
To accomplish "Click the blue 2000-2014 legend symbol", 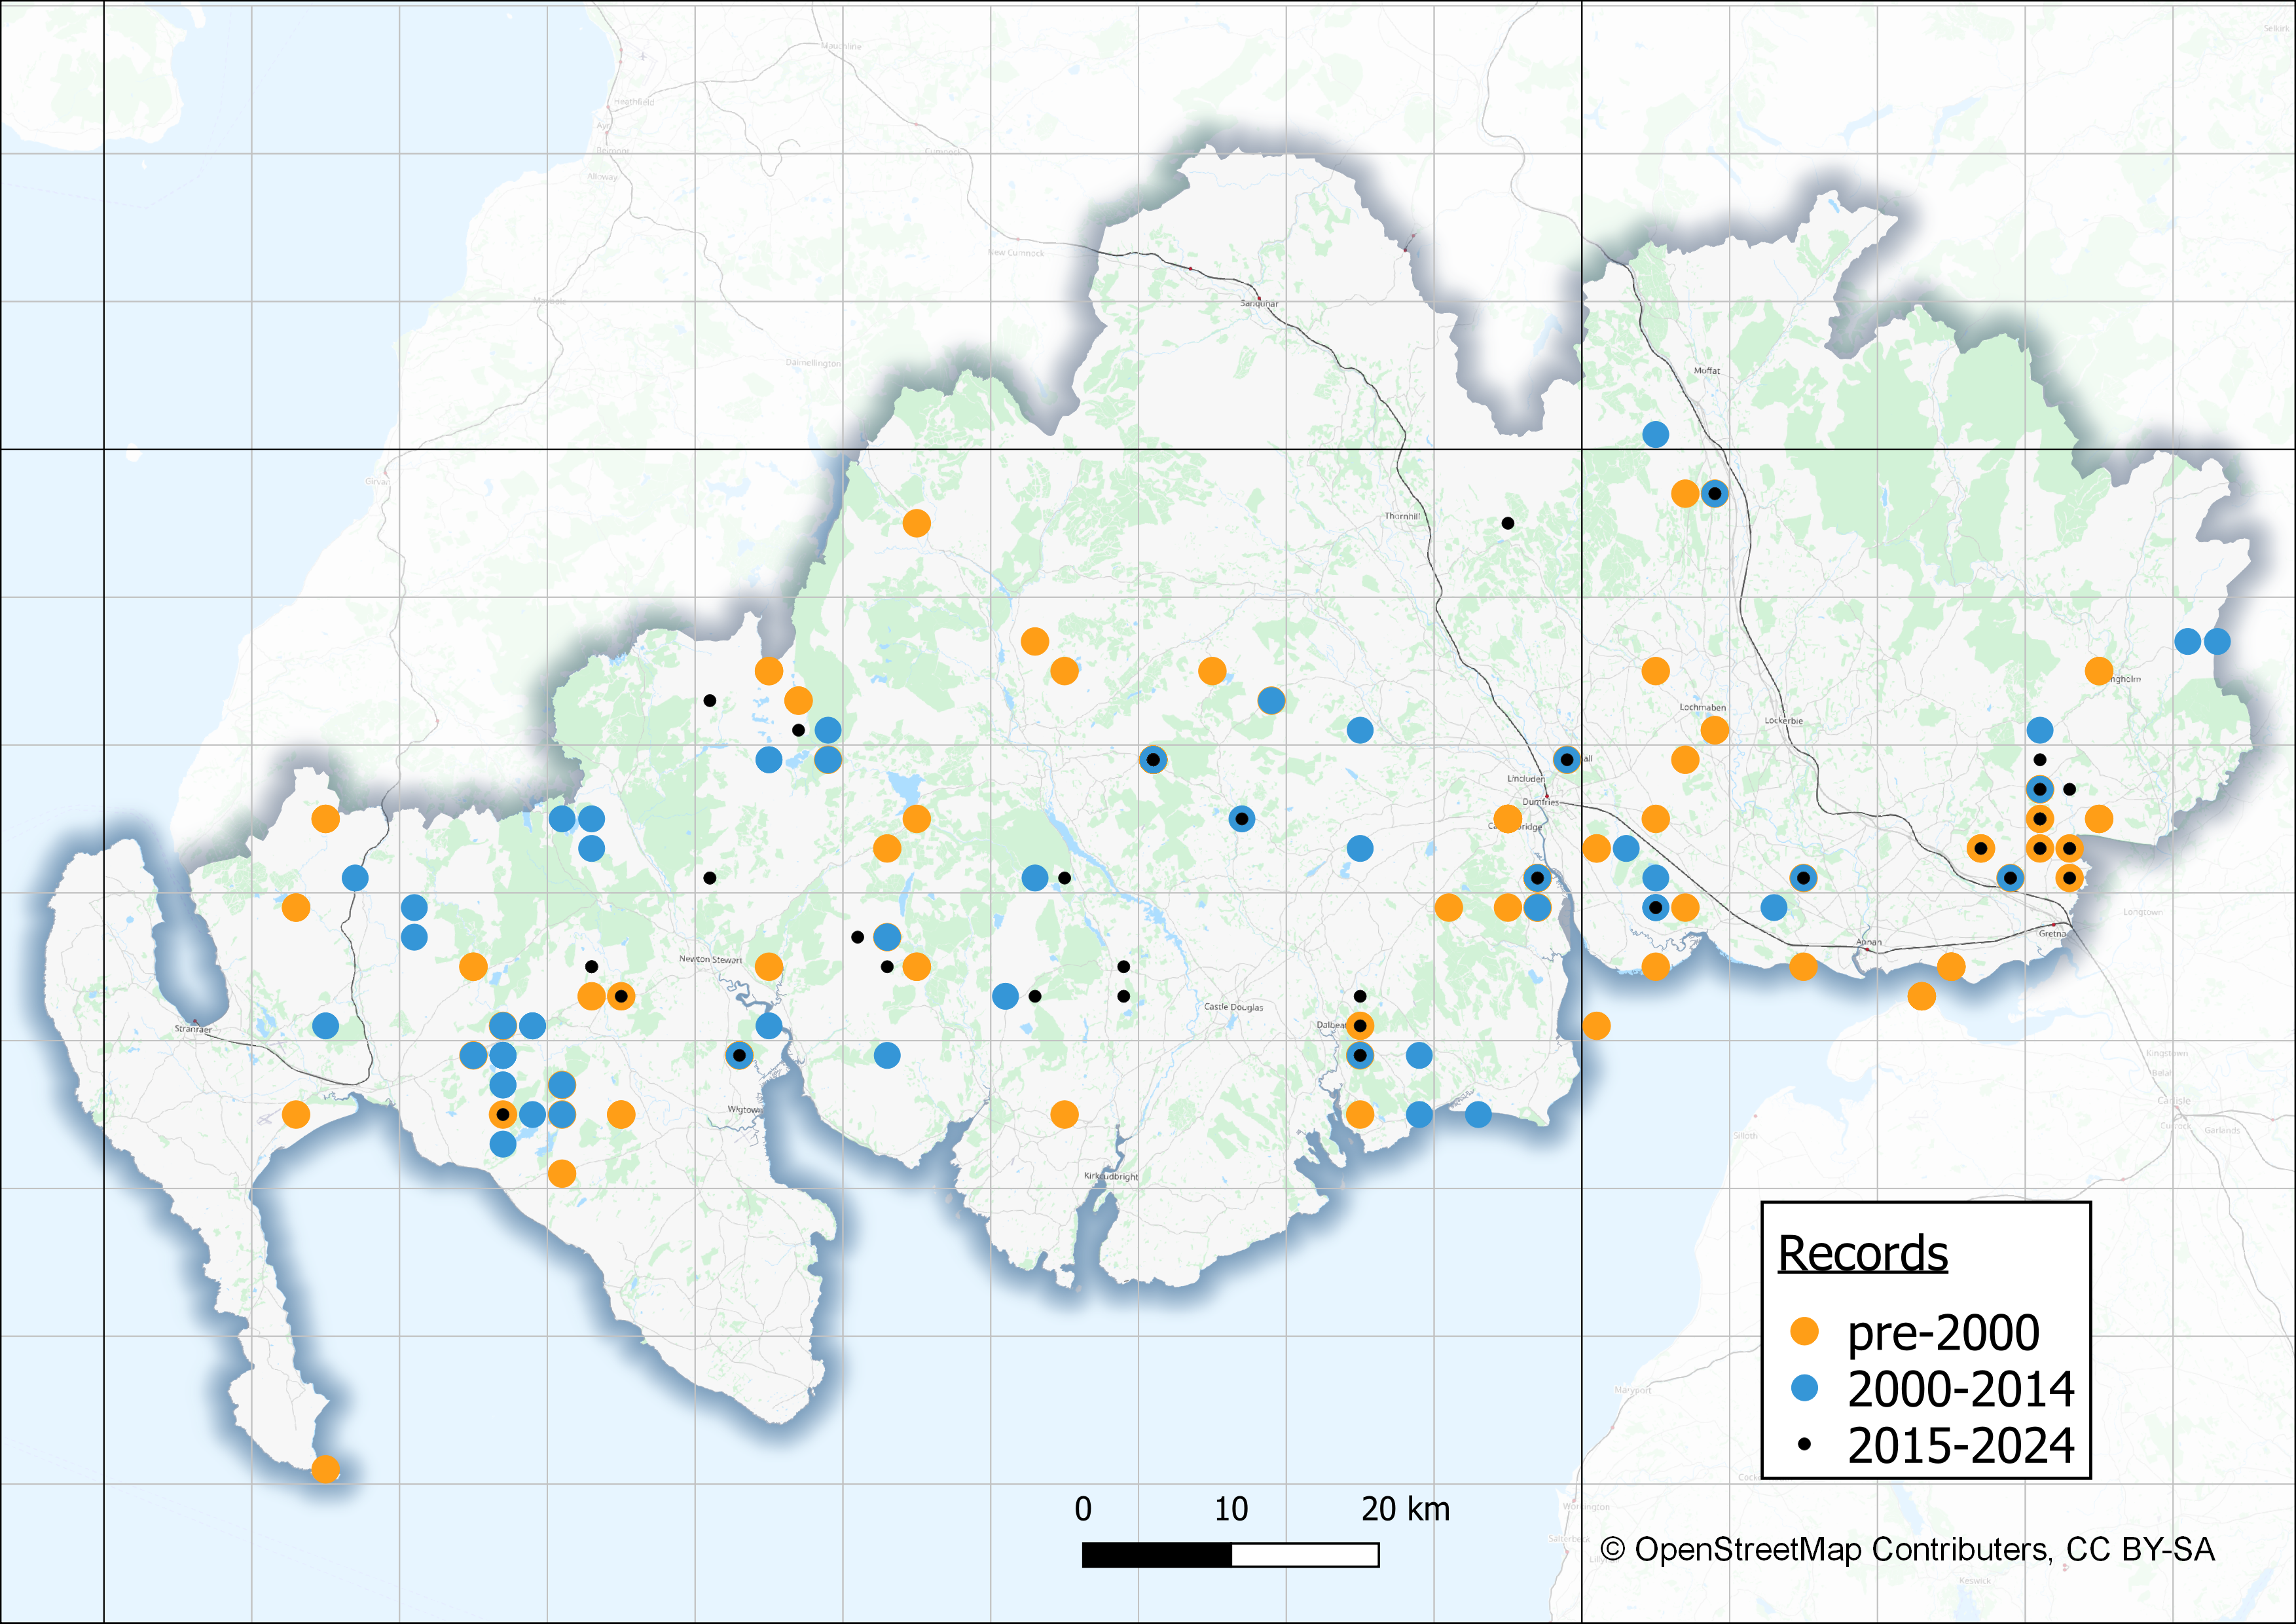I will coord(1804,1387).
